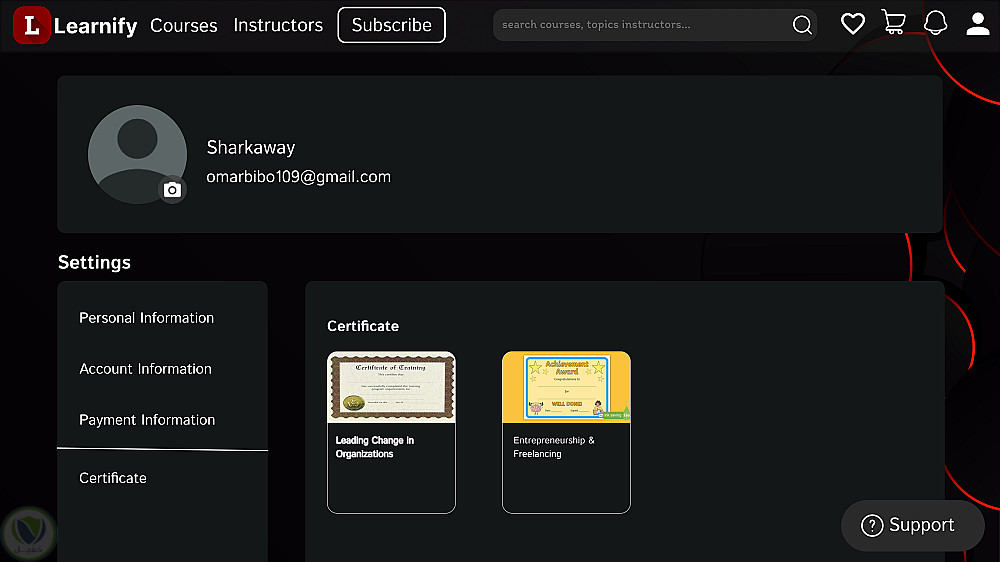Go to Instructors in navbar
Image resolution: width=1000 pixels, height=562 pixels.
pos(278,25)
